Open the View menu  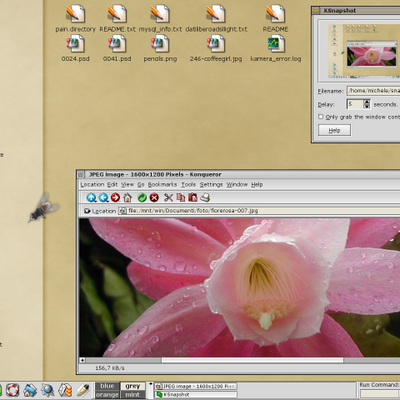[127, 184]
